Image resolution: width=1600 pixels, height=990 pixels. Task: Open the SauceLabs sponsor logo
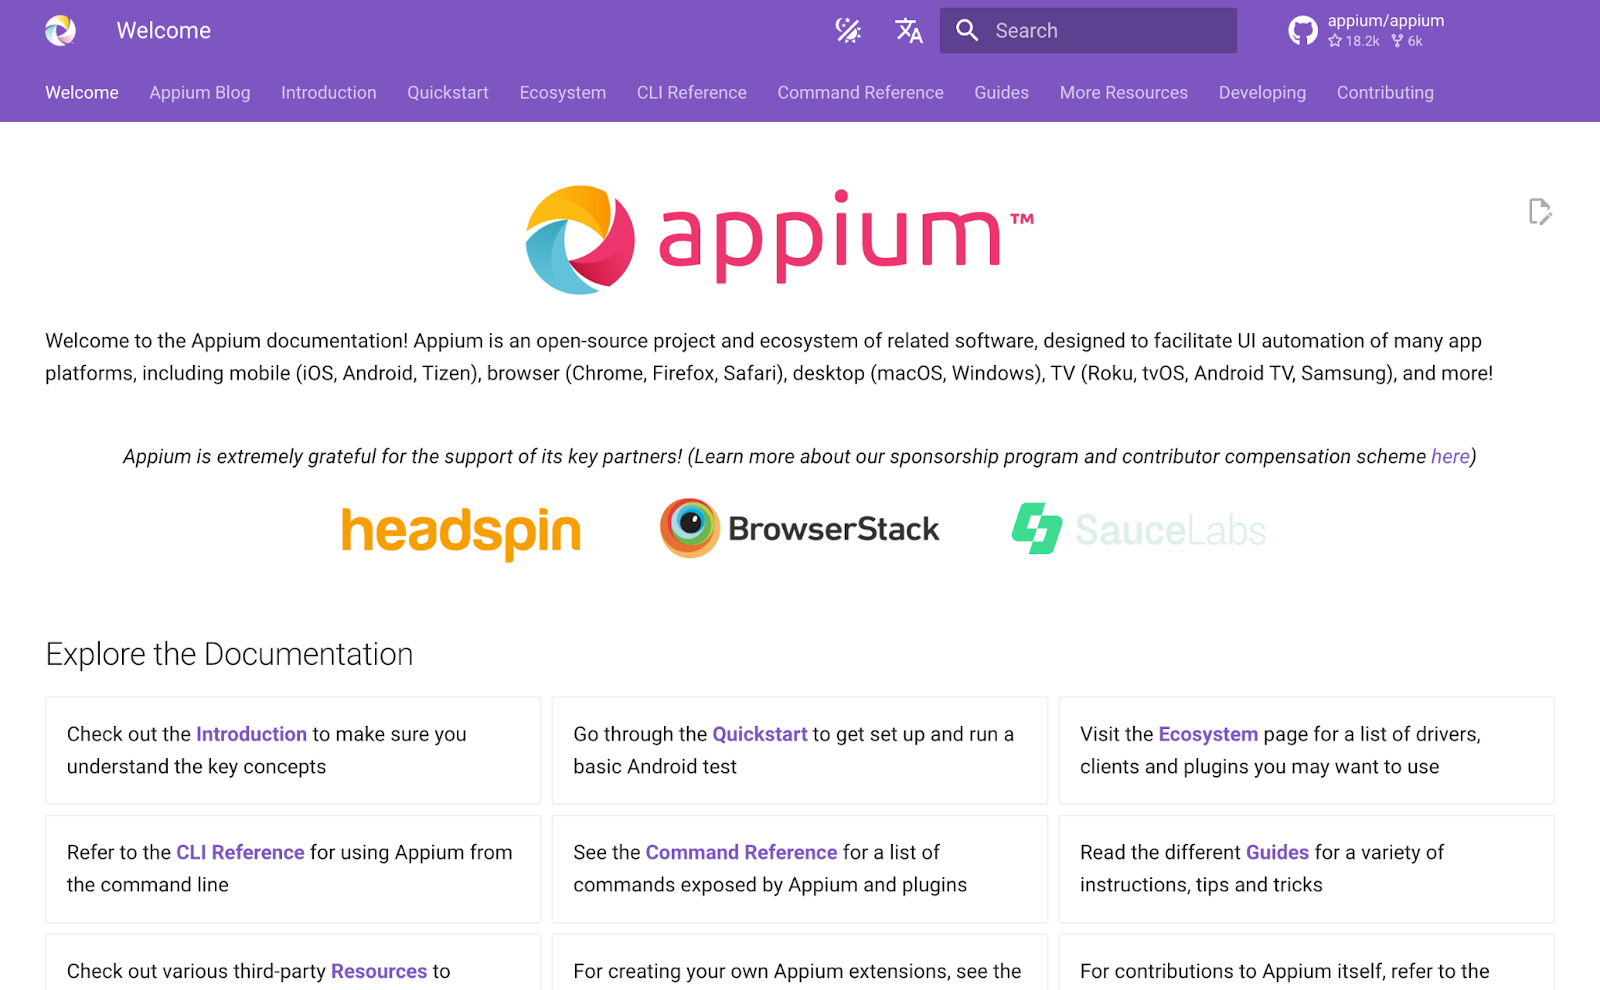pyautogui.click(x=1139, y=529)
